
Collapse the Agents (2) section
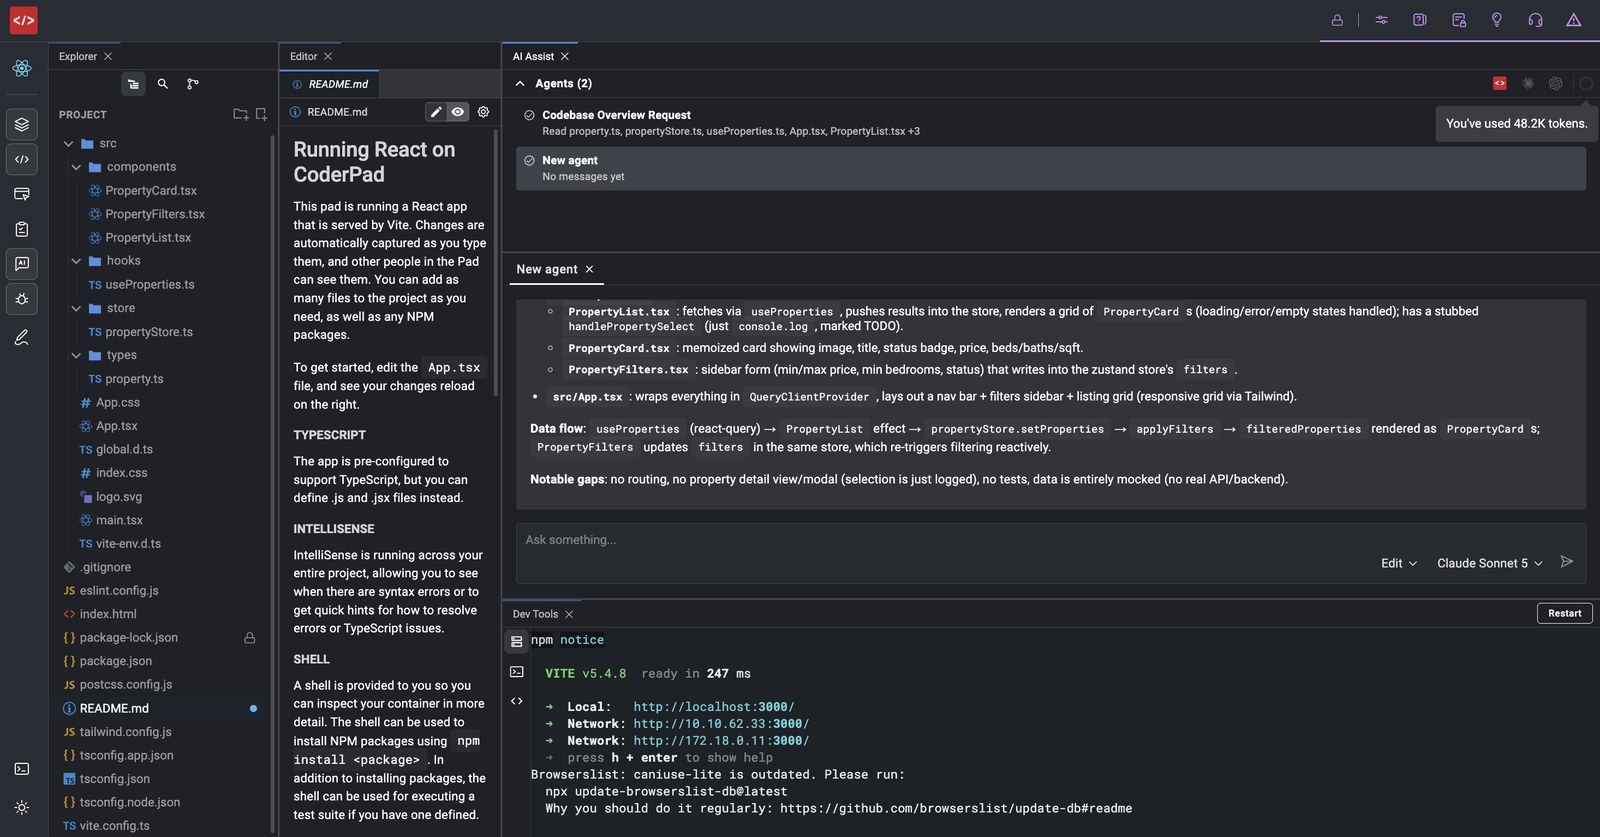pos(520,84)
